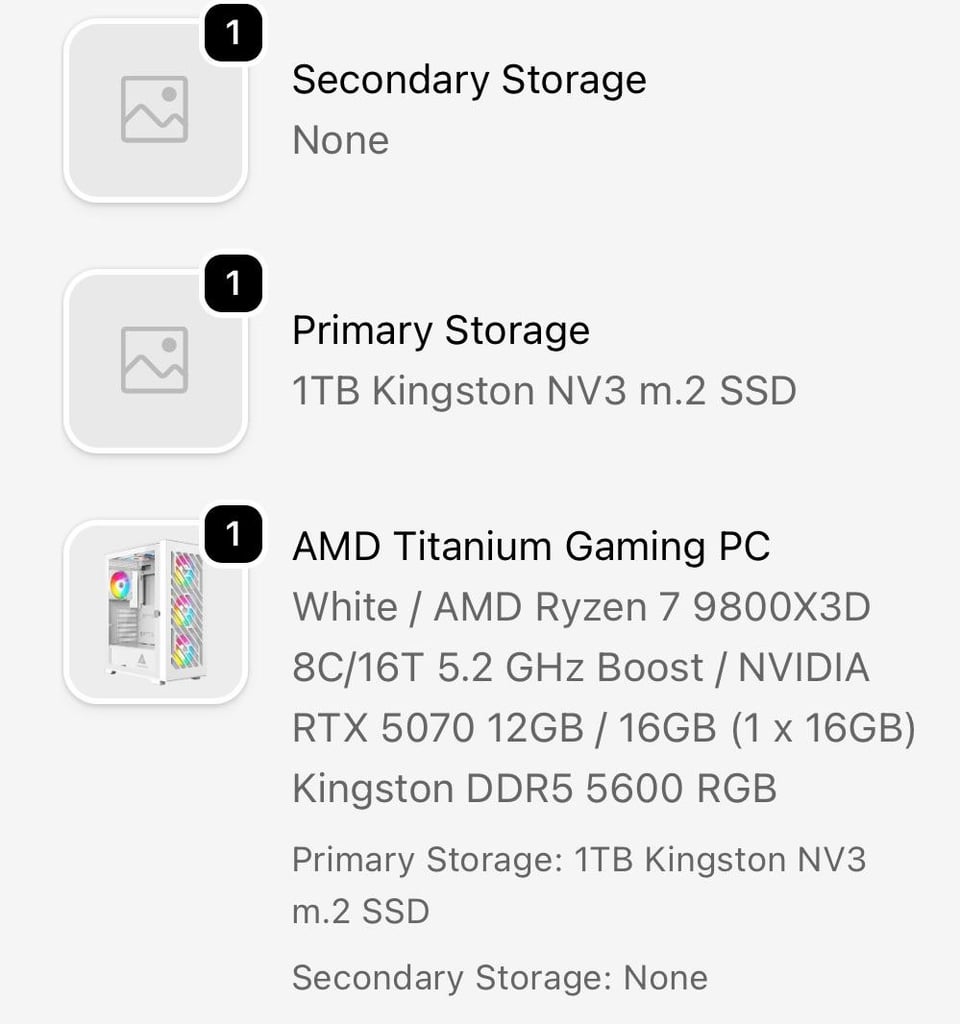Select the Secondary Storage item title
The height and width of the screenshot is (1024, 960).
(468, 80)
